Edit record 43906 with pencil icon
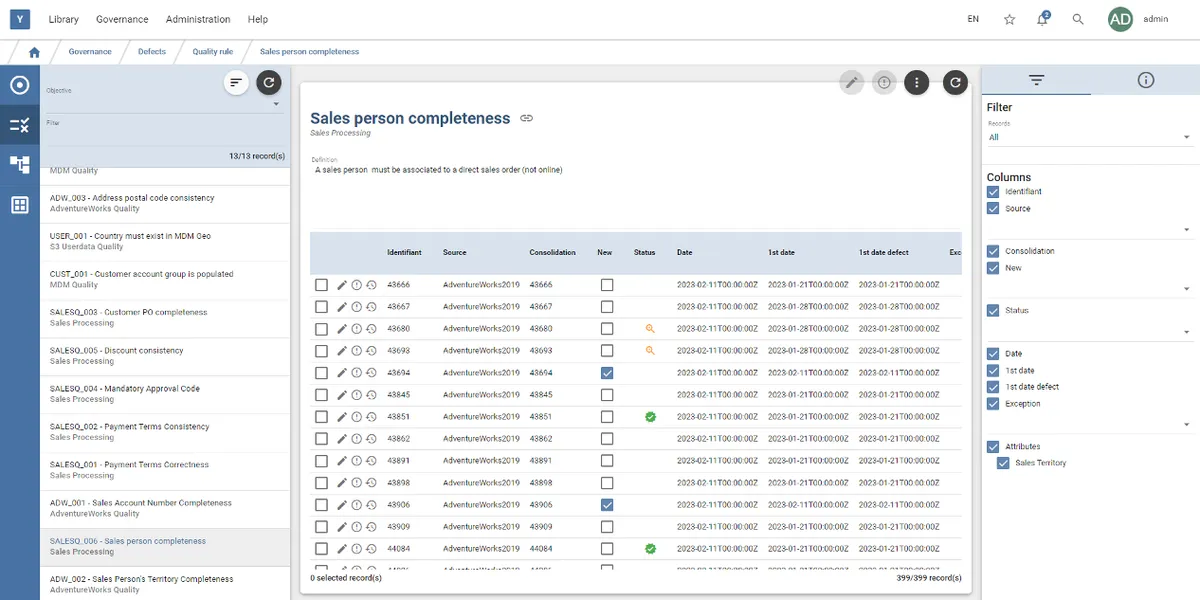 (x=342, y=505)
